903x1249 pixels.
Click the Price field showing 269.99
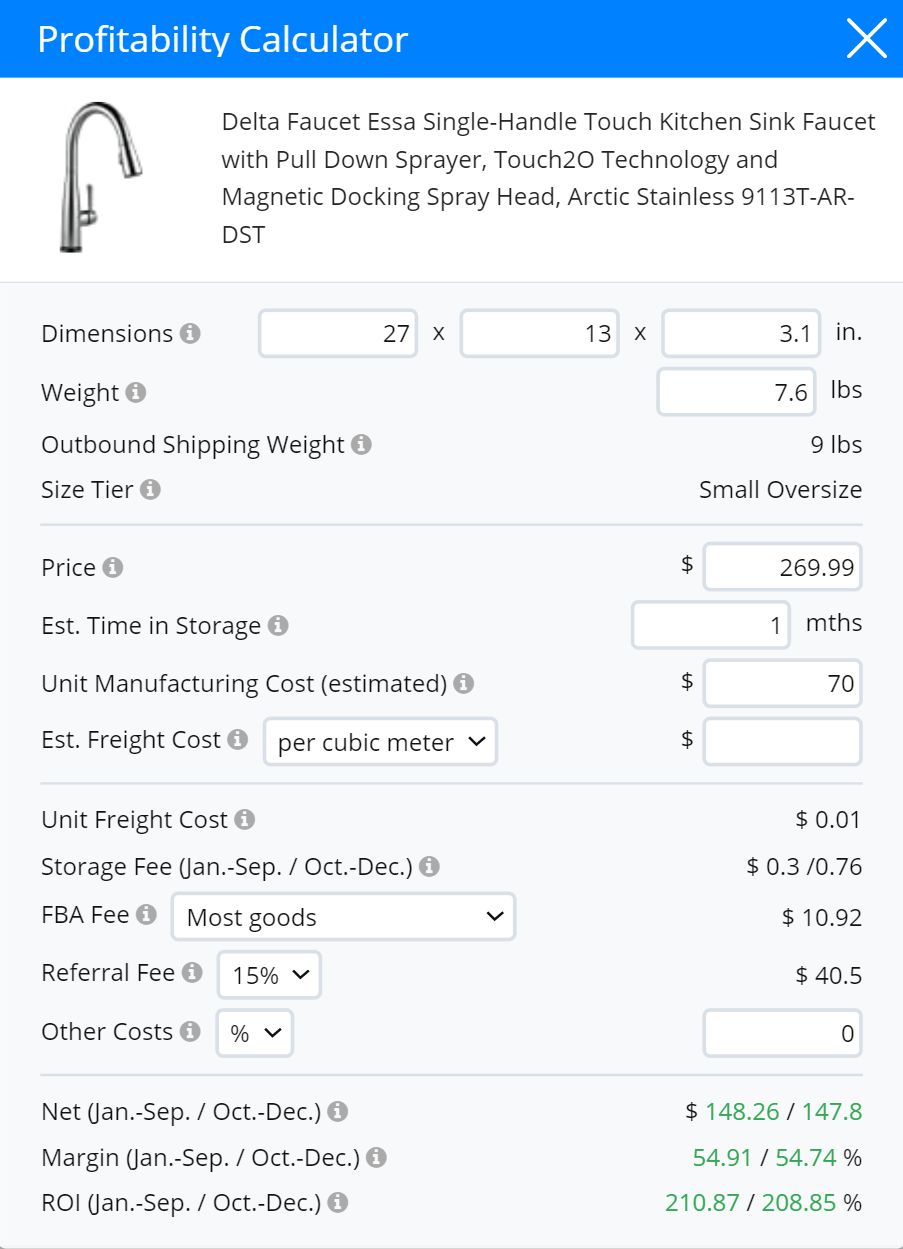pyautogui.click(x=783, y=567)
